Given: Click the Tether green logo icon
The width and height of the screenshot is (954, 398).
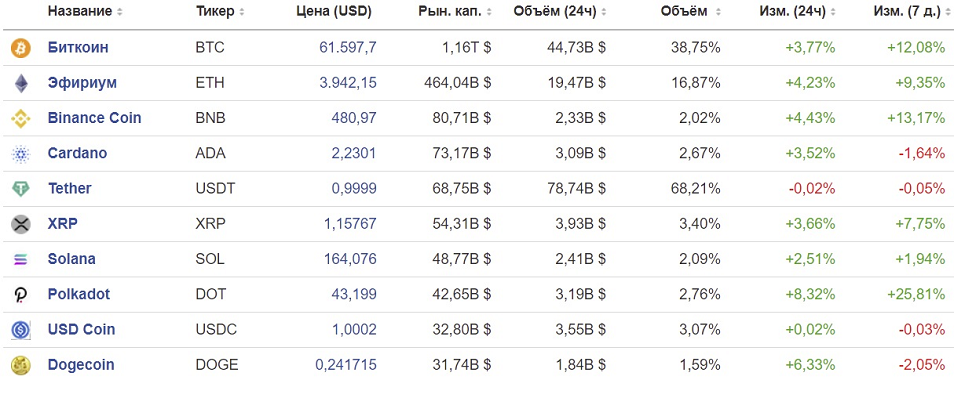Looking at the screenshot, I should (x=21, y=189).
